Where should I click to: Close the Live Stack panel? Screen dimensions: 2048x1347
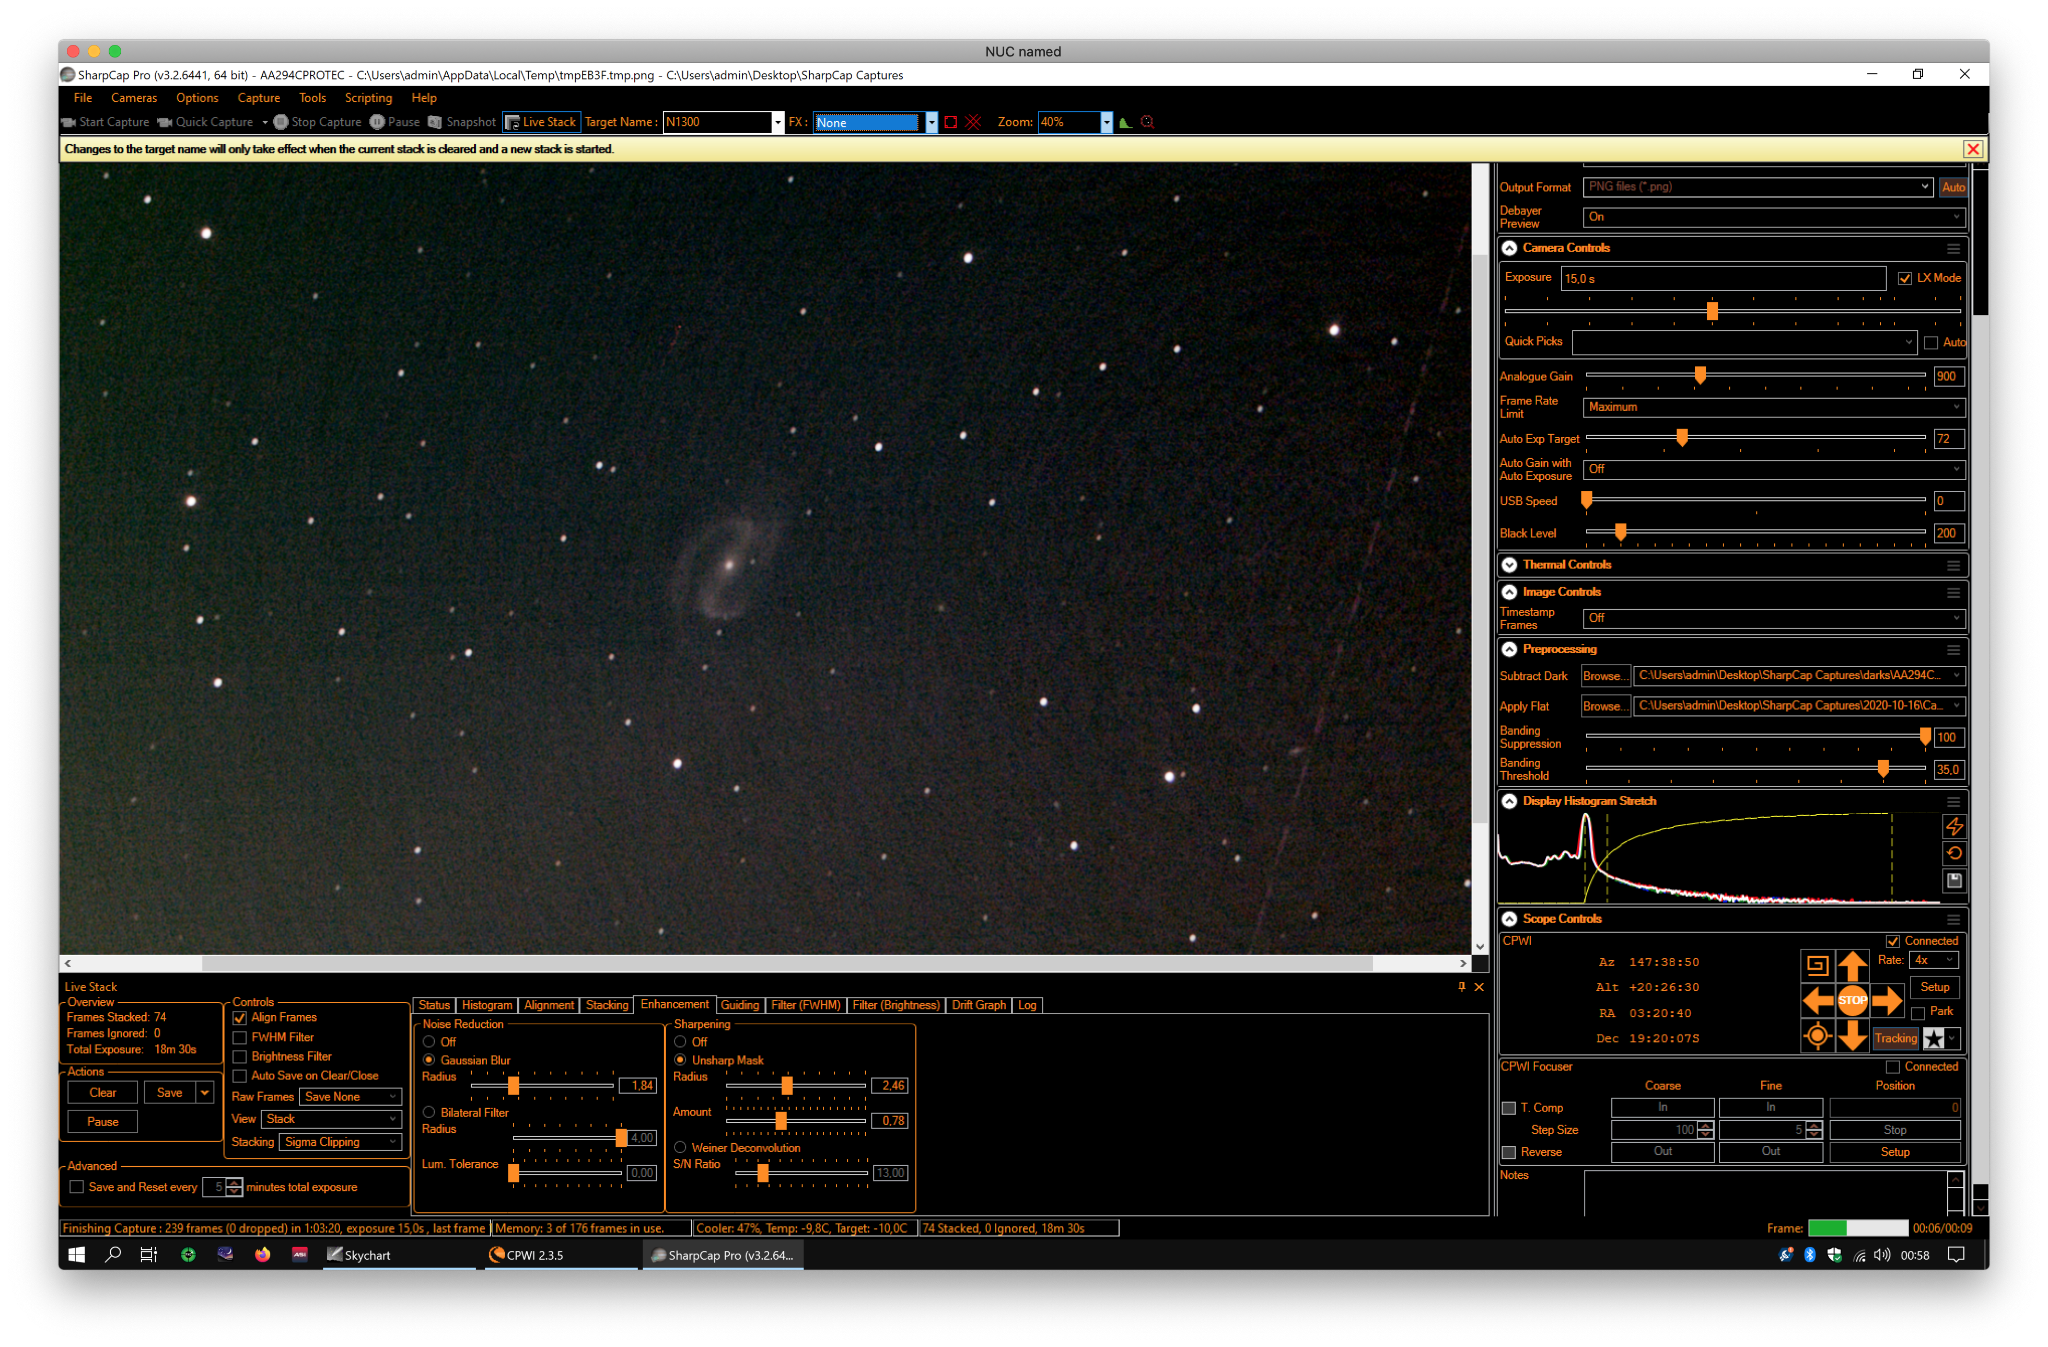[1479, 987]
